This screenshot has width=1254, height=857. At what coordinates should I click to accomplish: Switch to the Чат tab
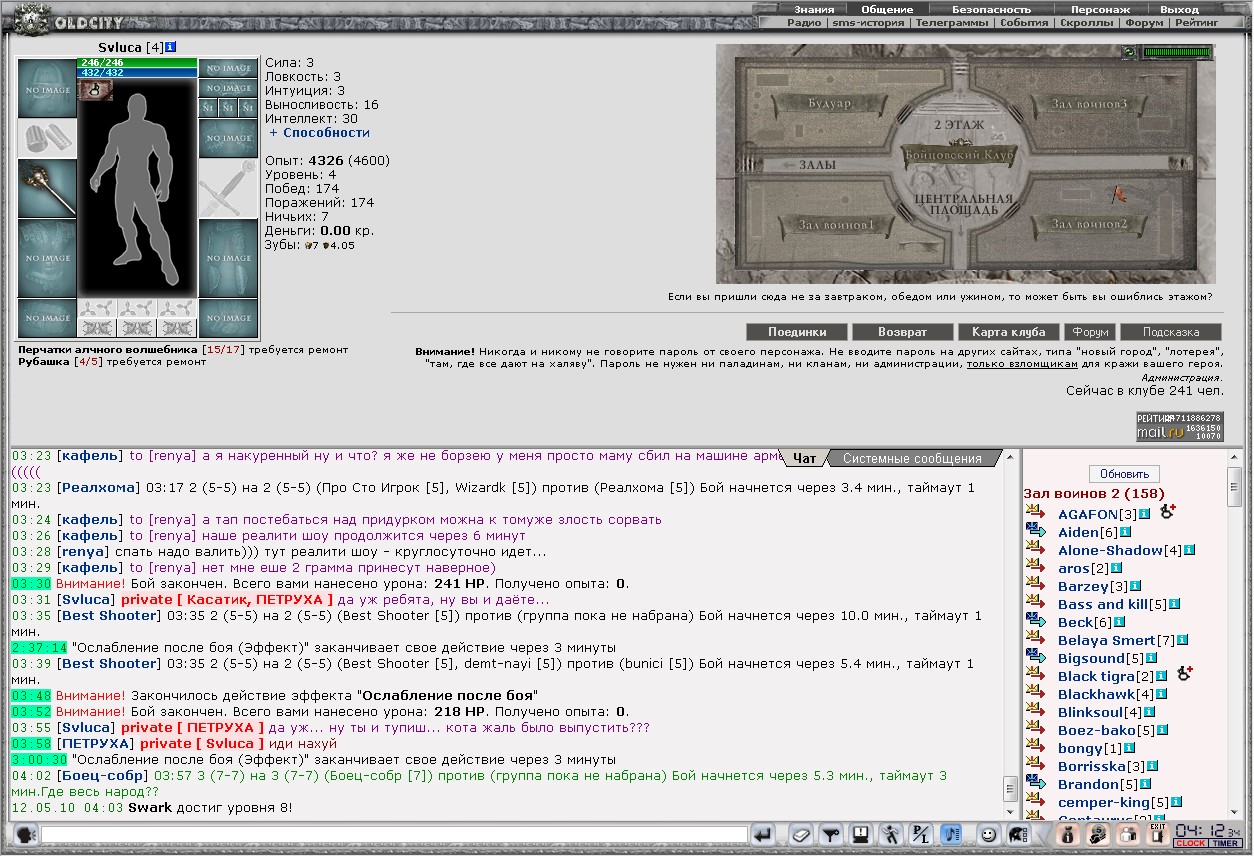(805, 459)
